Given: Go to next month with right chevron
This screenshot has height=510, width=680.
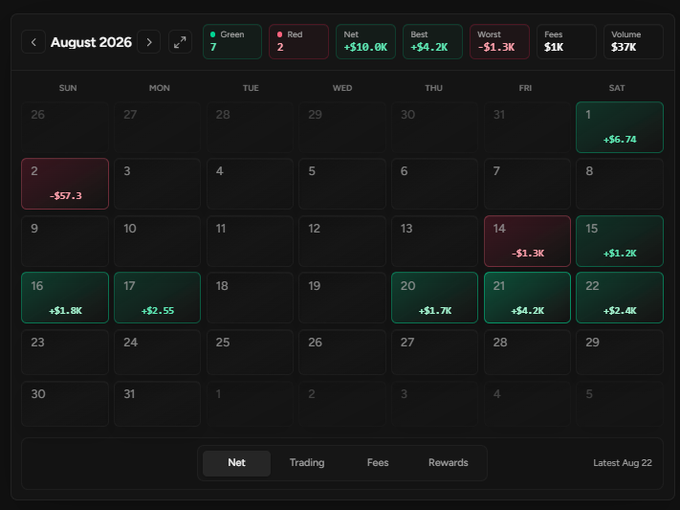Looking at the screenshot, I should (149, 42).
